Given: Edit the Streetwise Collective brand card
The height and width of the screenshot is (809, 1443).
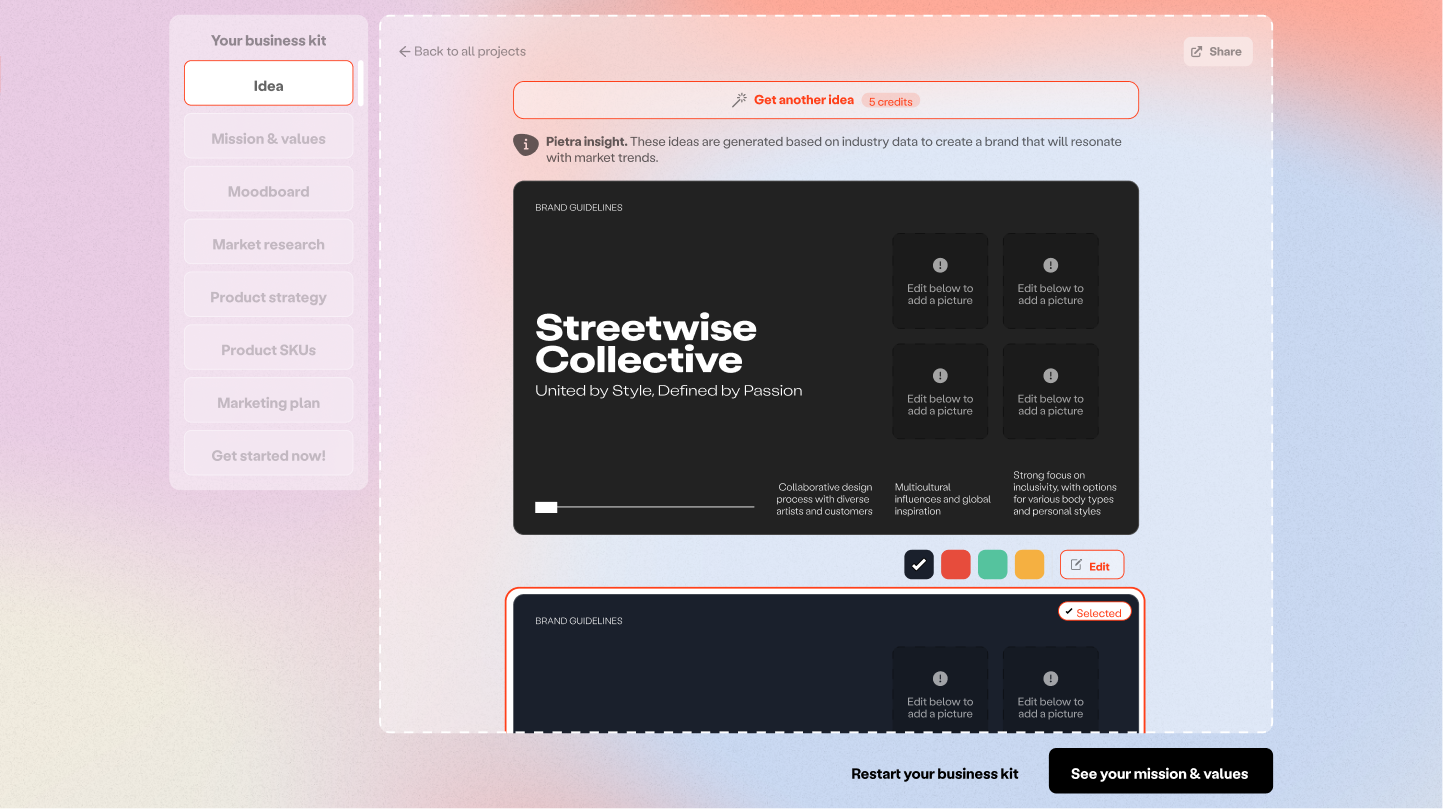Looking at the screenshot, I should pyautogui.click(x=1092, y=565).
